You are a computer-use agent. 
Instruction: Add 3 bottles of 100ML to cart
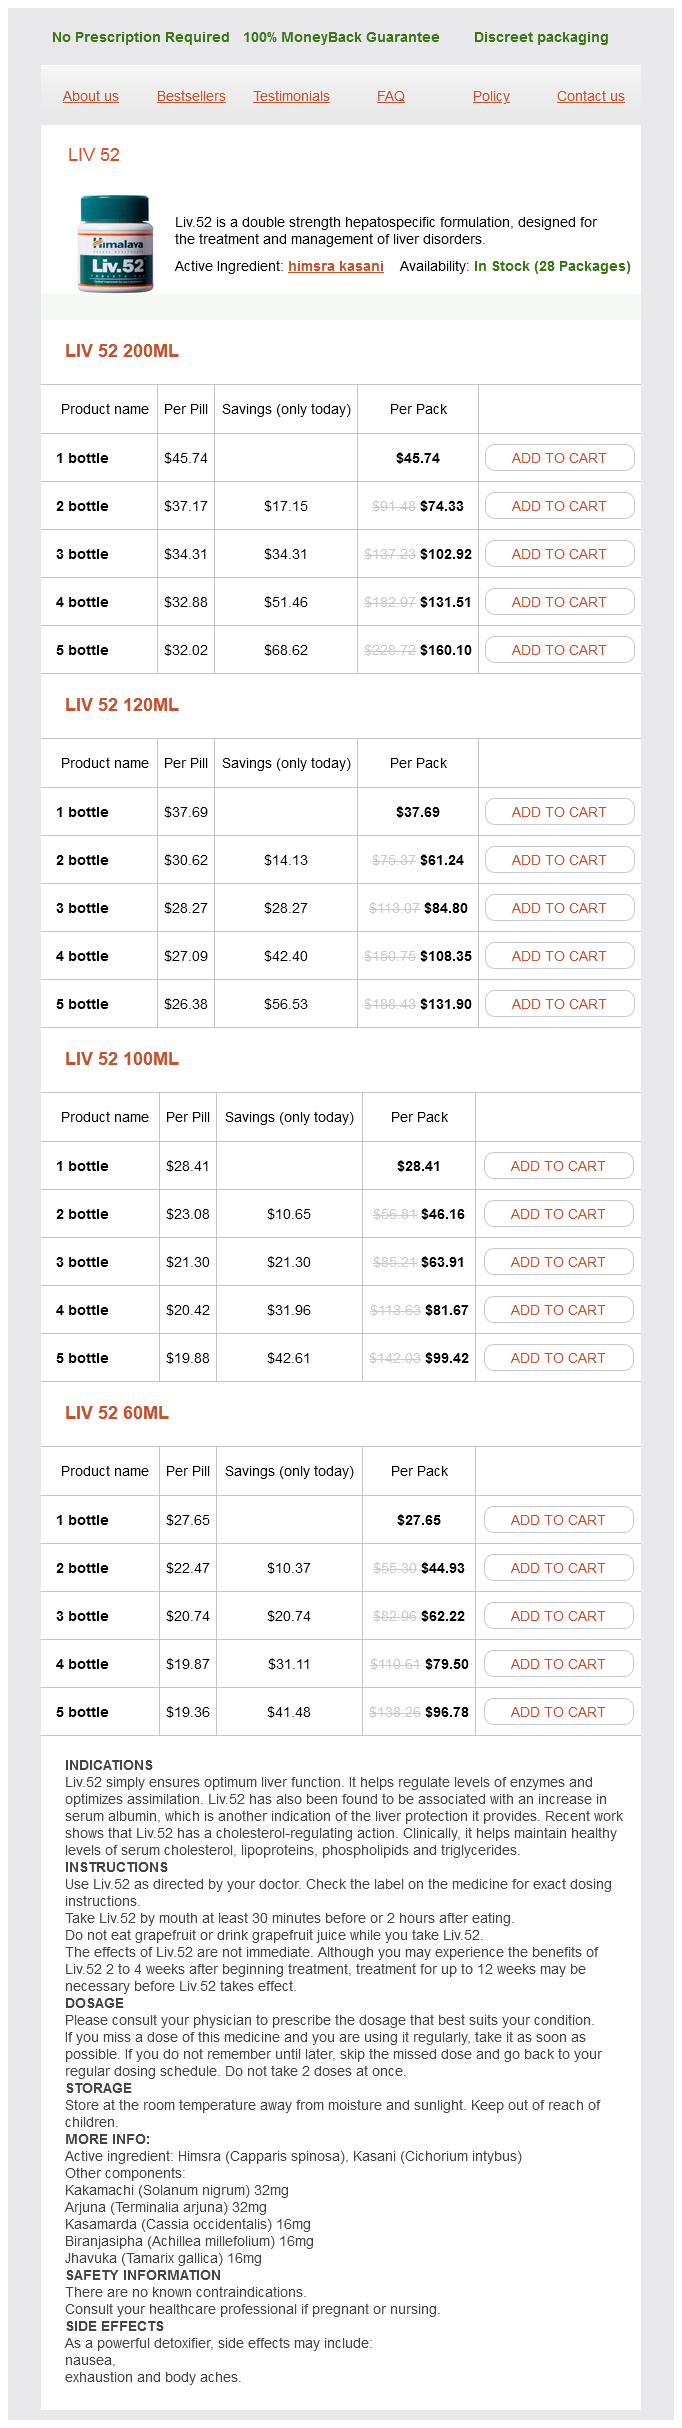(x=558, y=1262)
